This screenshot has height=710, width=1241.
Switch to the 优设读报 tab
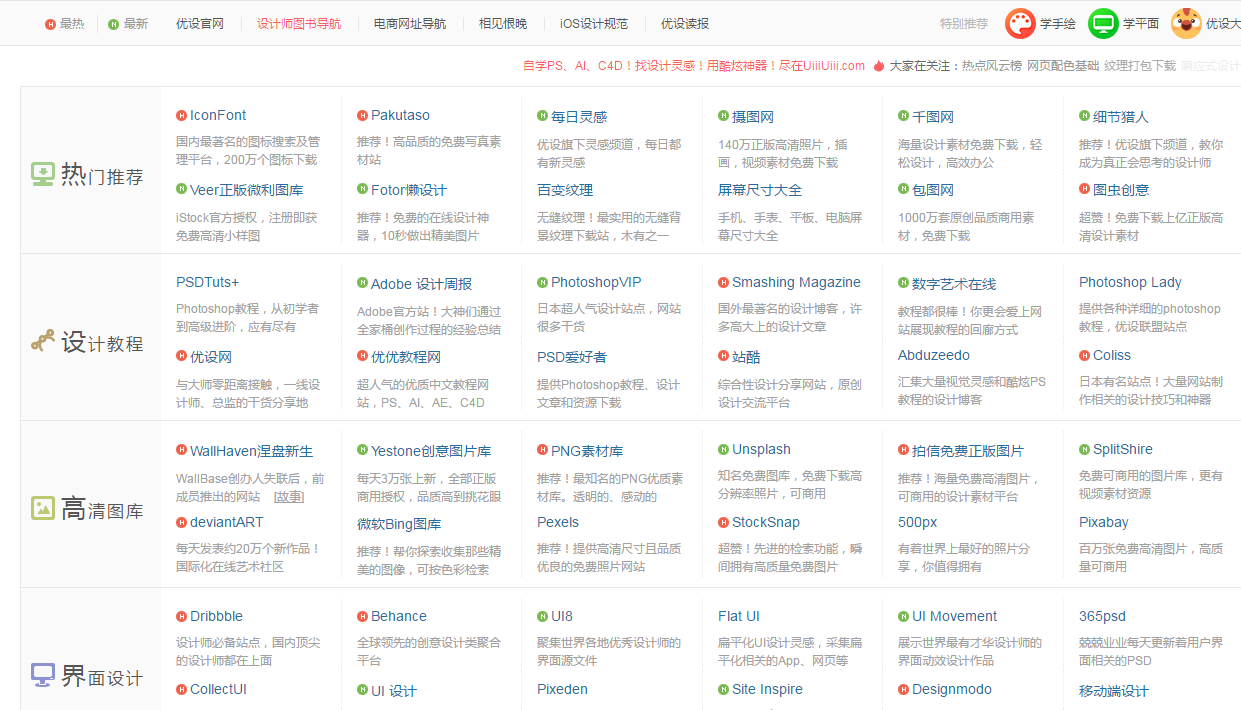(x=685, y=24)
